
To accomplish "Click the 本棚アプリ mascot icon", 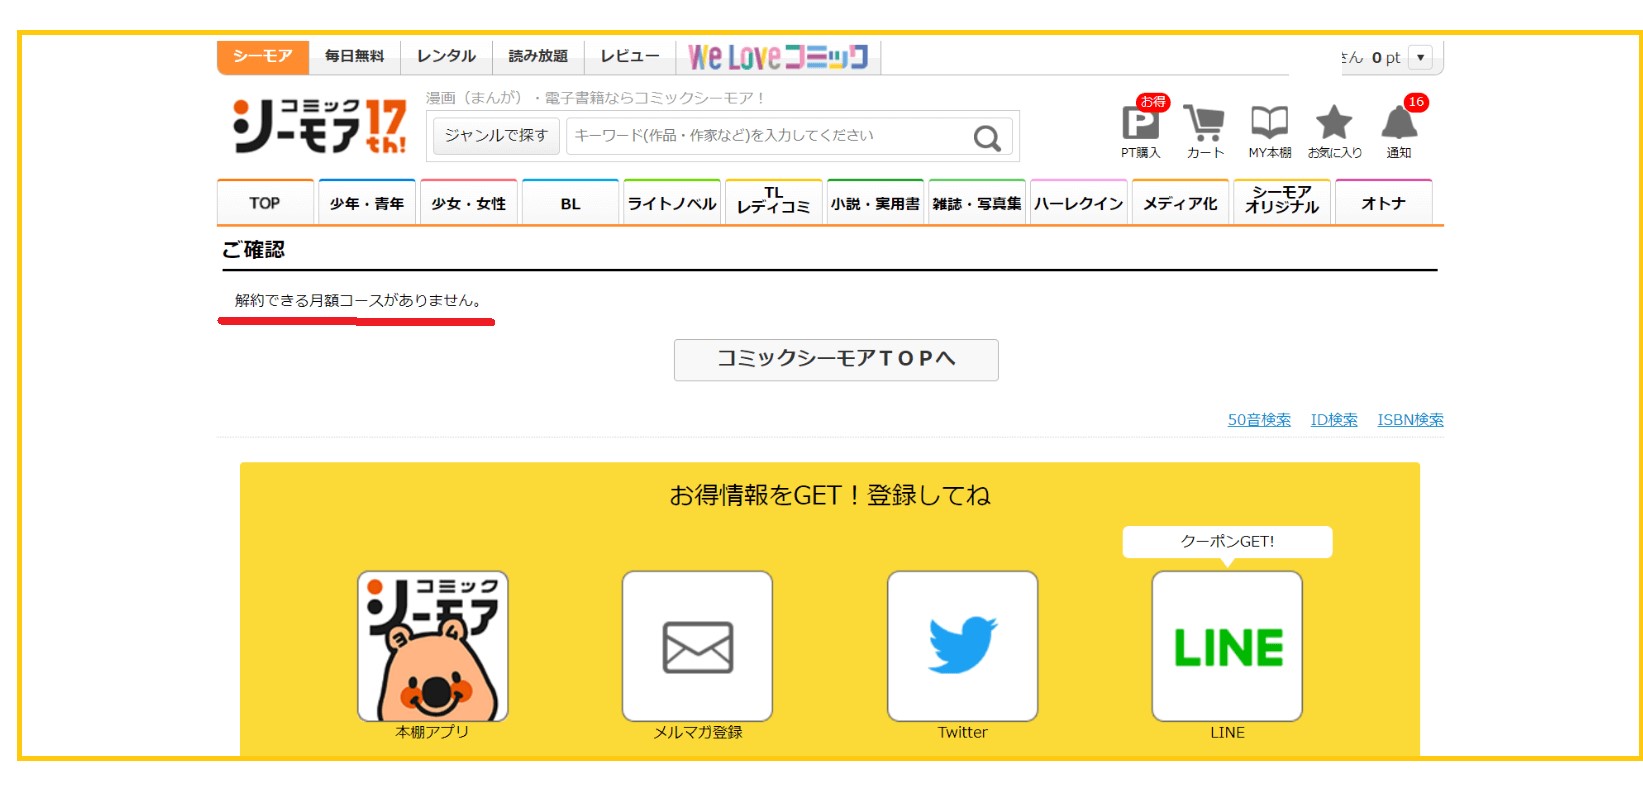I will click(x=432, y=646).
